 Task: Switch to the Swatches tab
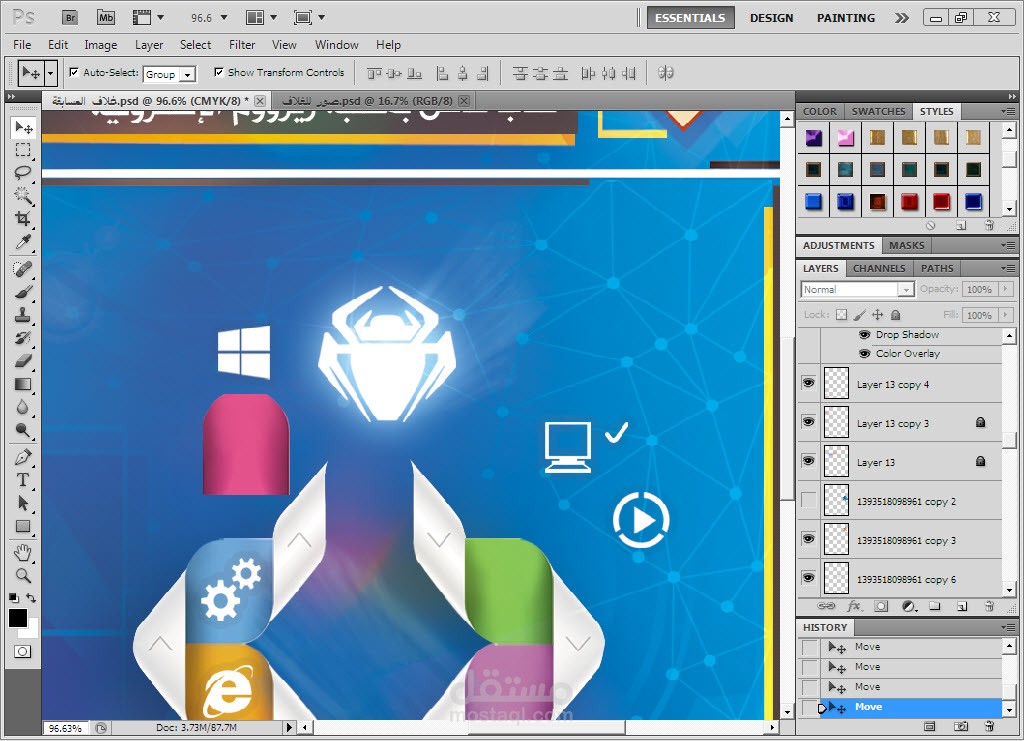click(878, 112)
